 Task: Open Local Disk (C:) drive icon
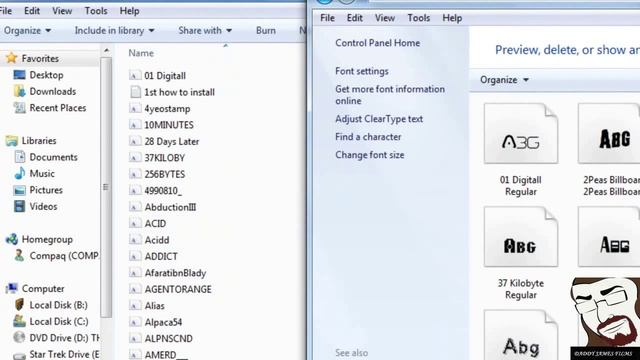(x=19, y=321)
